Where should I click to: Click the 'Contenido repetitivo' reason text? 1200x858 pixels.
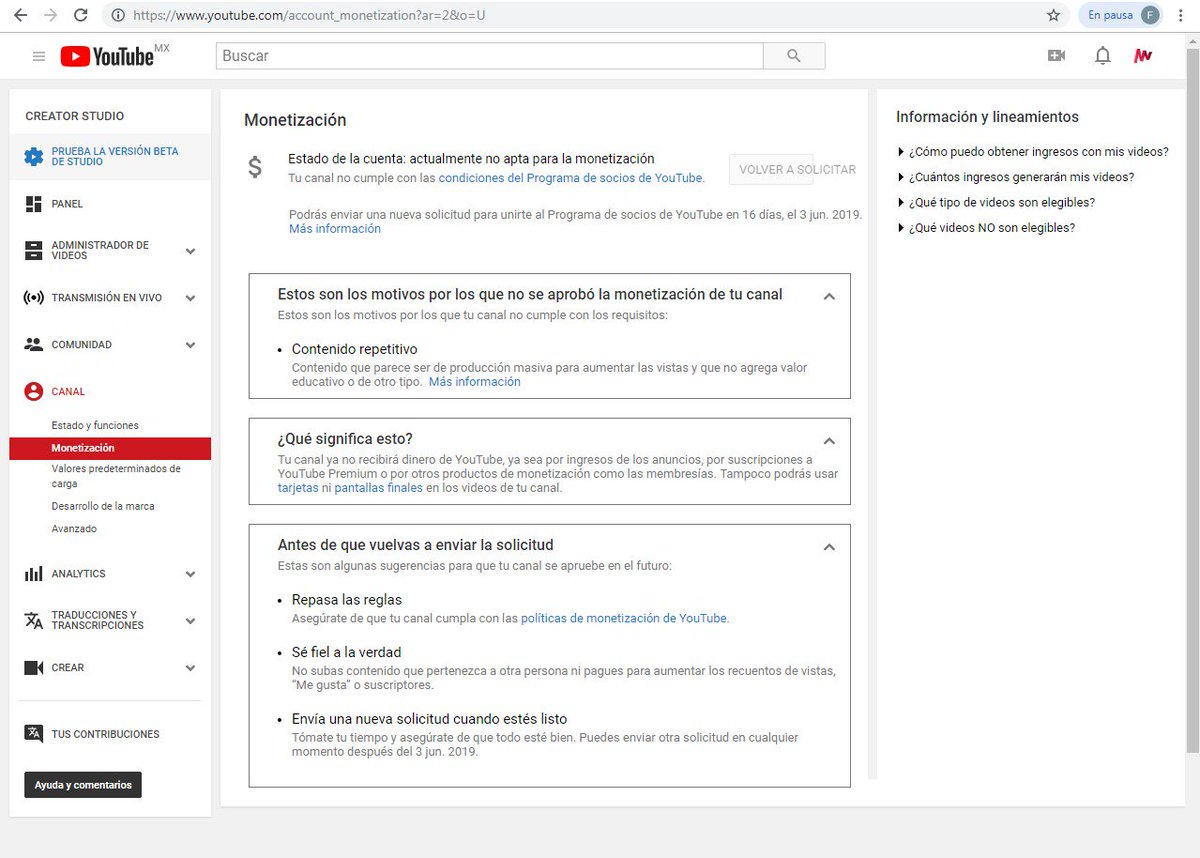point(354,349)
